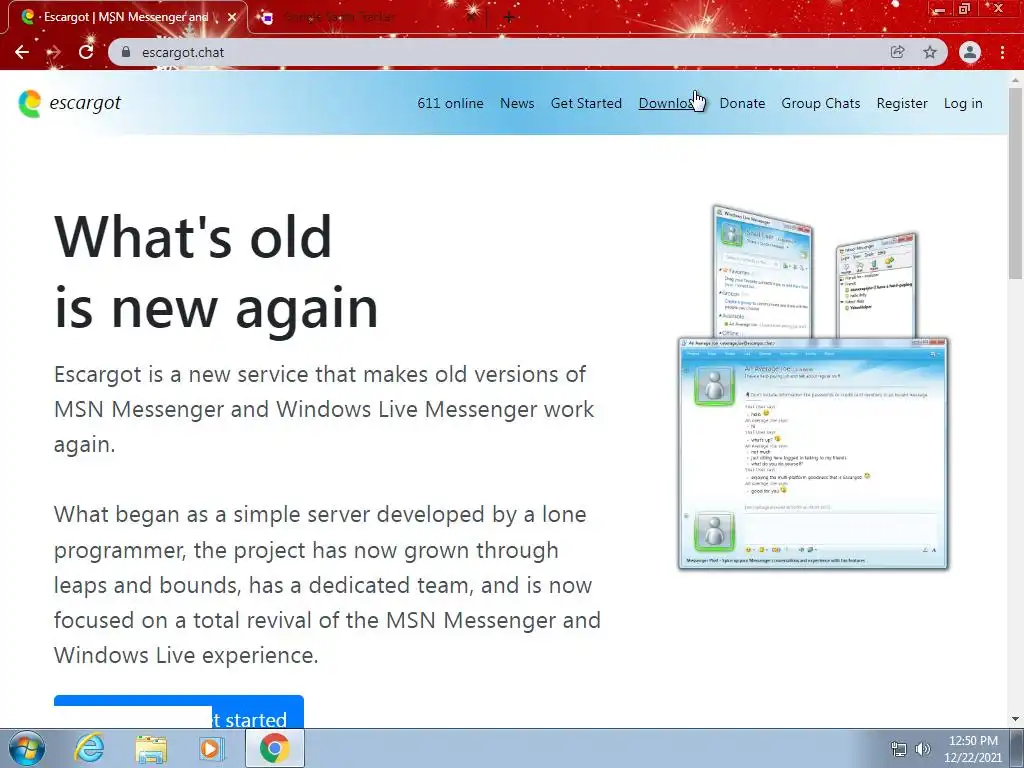The image size is (1024, 768).
Task: Click the page scrollbar thumb
Action: point(1016,183)
